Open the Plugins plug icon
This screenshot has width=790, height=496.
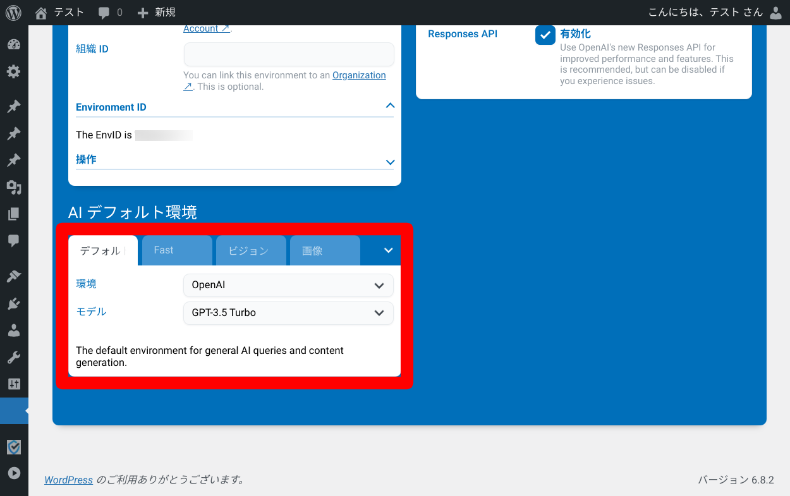tap(14, 303)
